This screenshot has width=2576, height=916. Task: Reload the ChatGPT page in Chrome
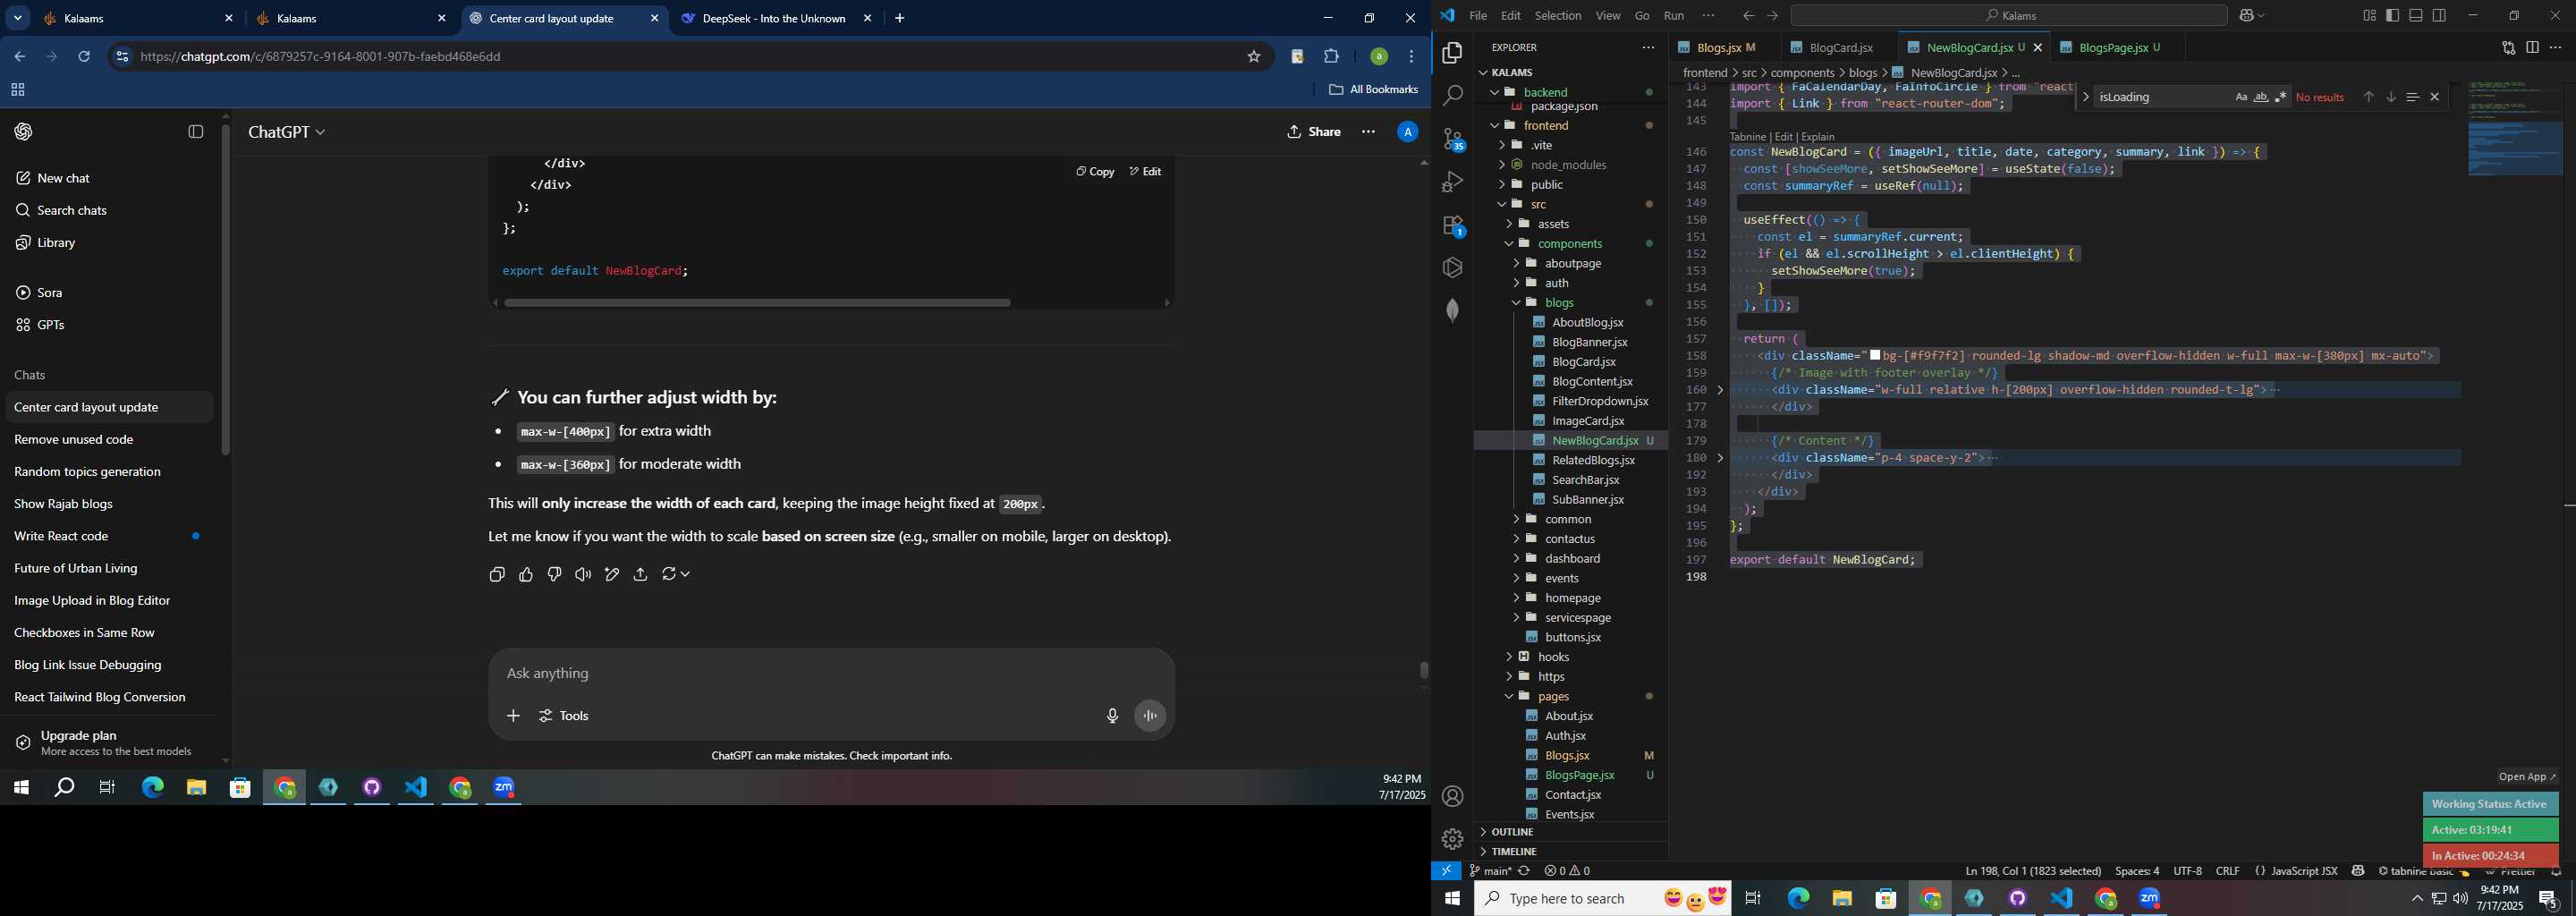84,57
